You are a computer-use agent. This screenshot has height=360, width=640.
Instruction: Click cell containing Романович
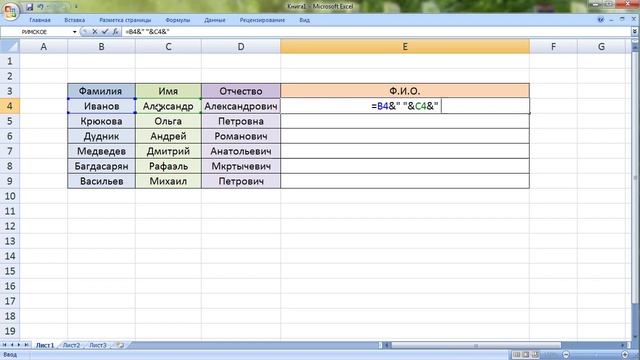tap(241, 136)
